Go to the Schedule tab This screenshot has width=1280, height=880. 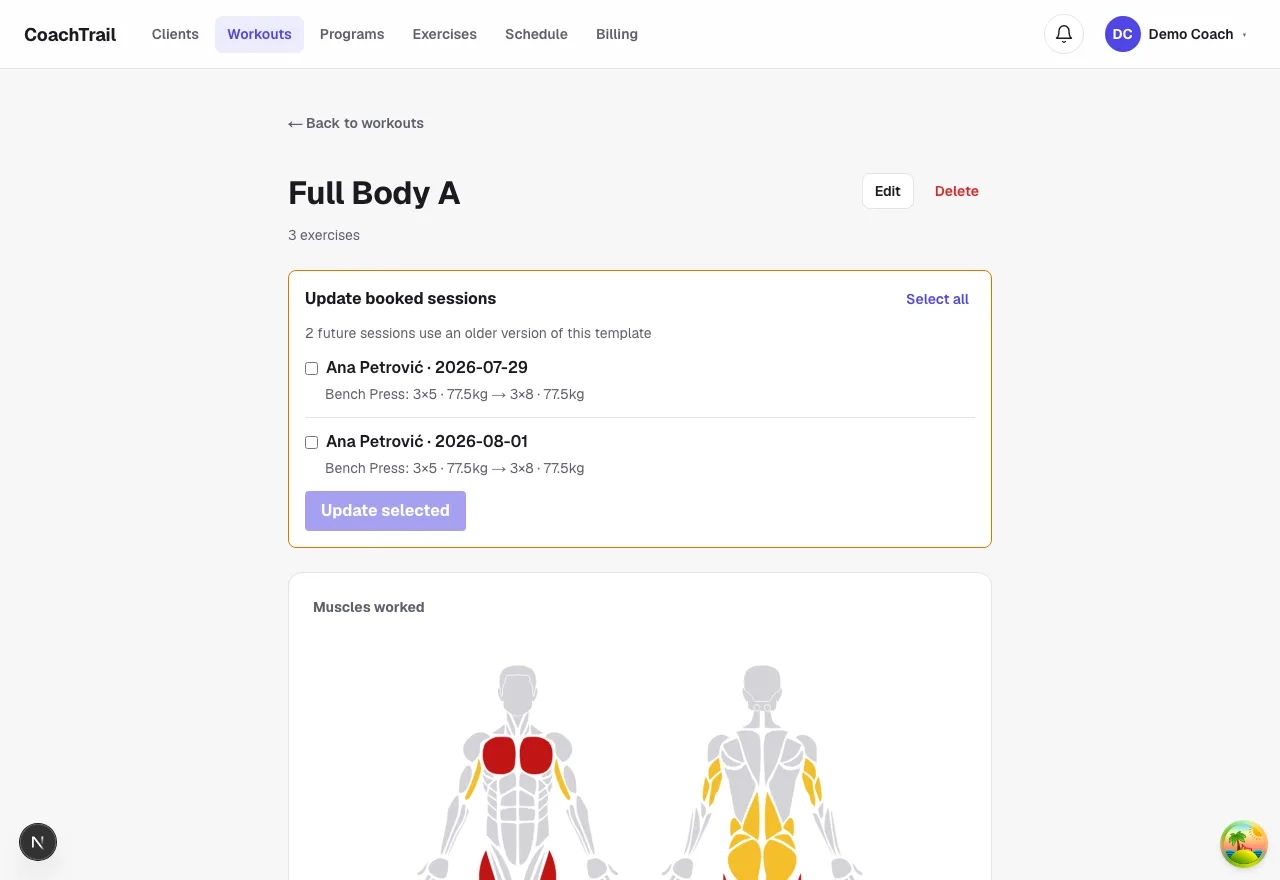536,34
